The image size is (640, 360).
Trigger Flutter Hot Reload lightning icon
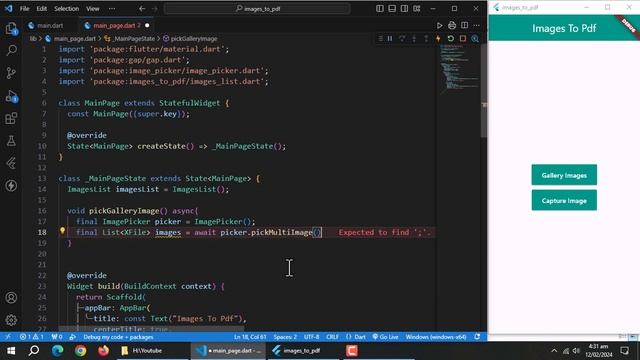(x=438, y=38)
